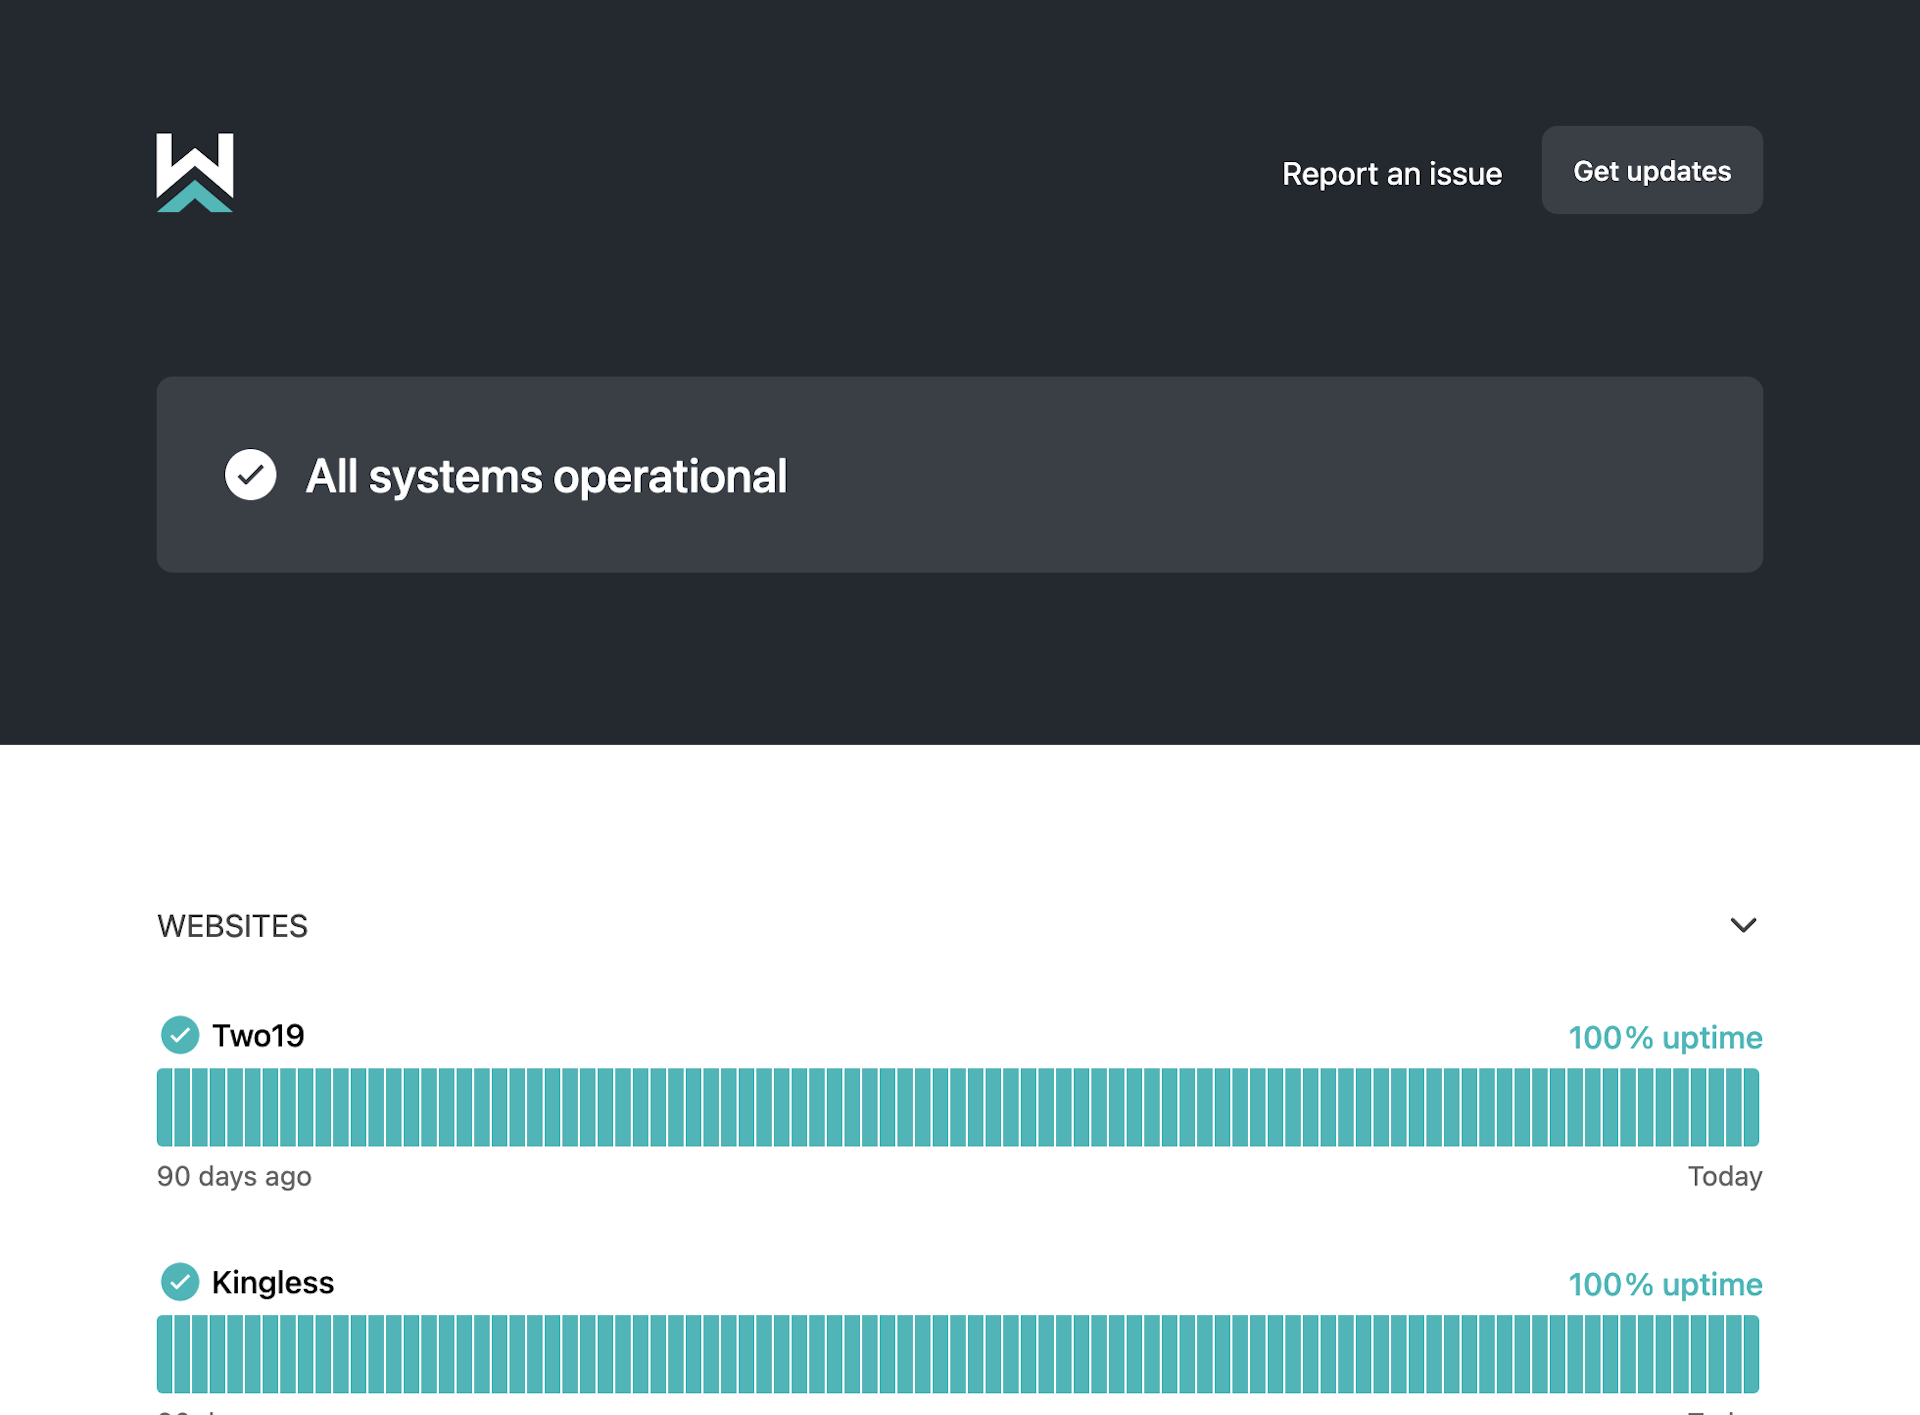This screenshot has width=1920, height=1415.
Task: Click the Kingless 100% uptime label
Action: coord(1665,1285)
